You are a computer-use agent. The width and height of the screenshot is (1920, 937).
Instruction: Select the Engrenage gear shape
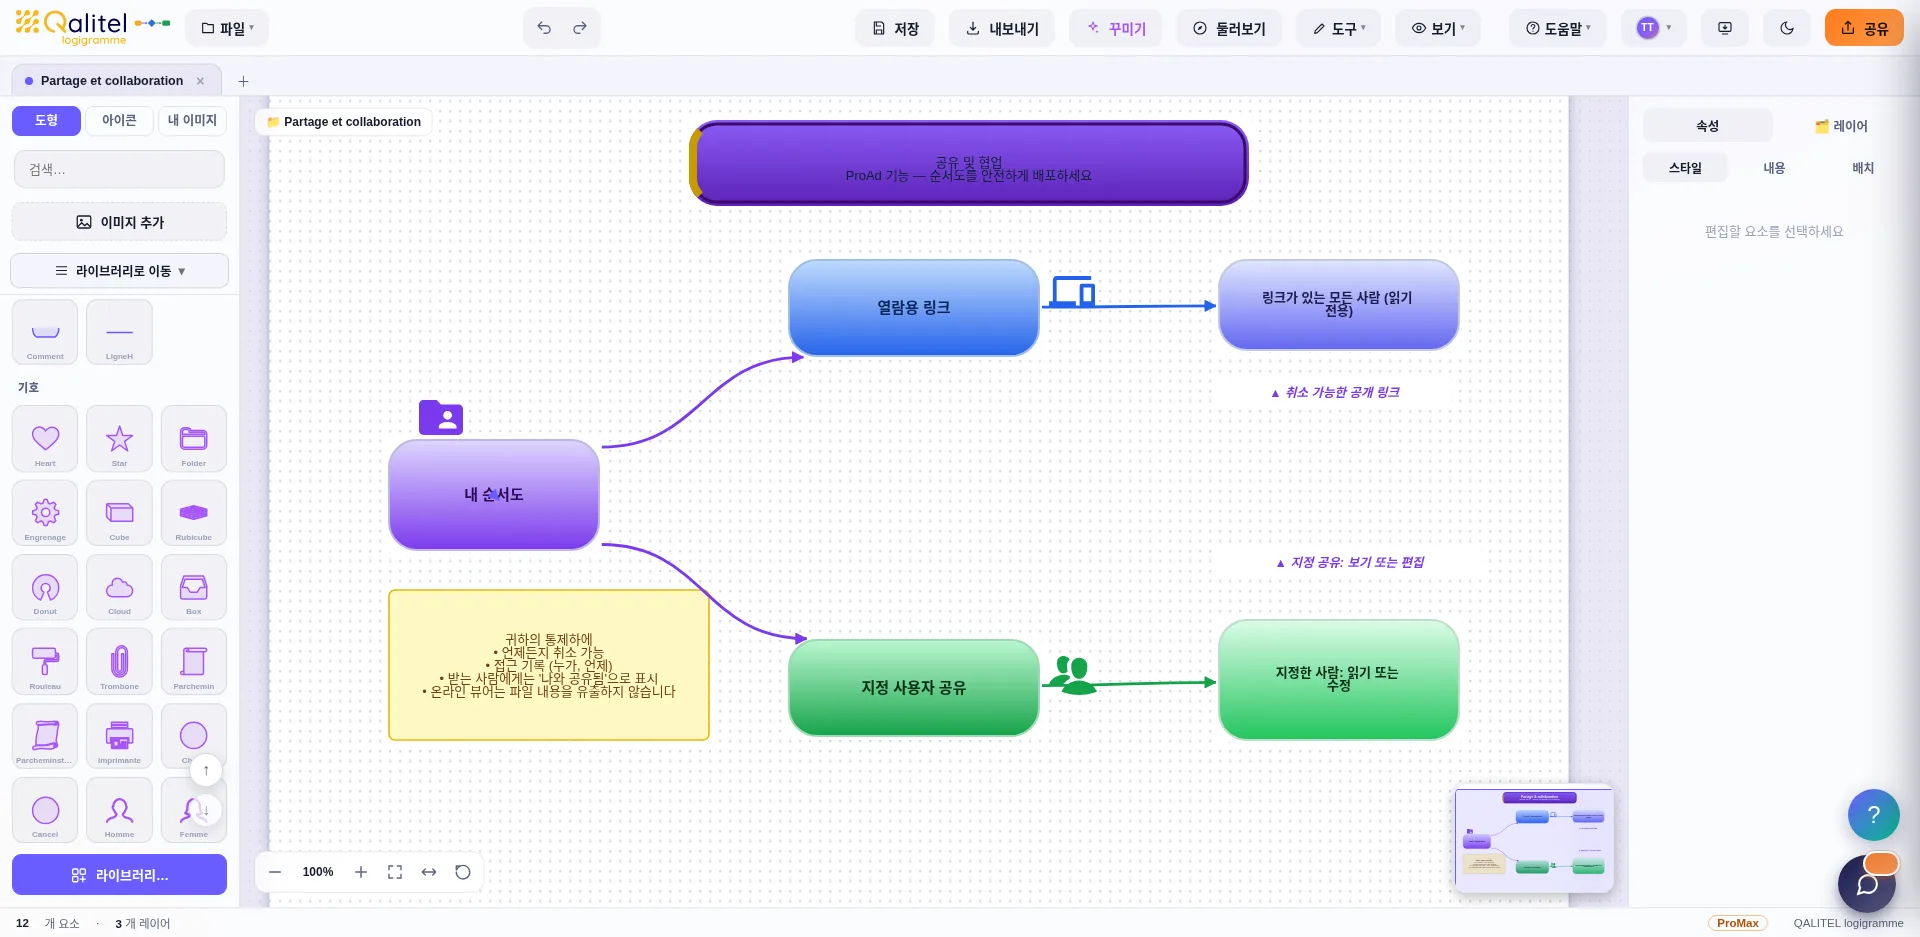pos(45,512)
